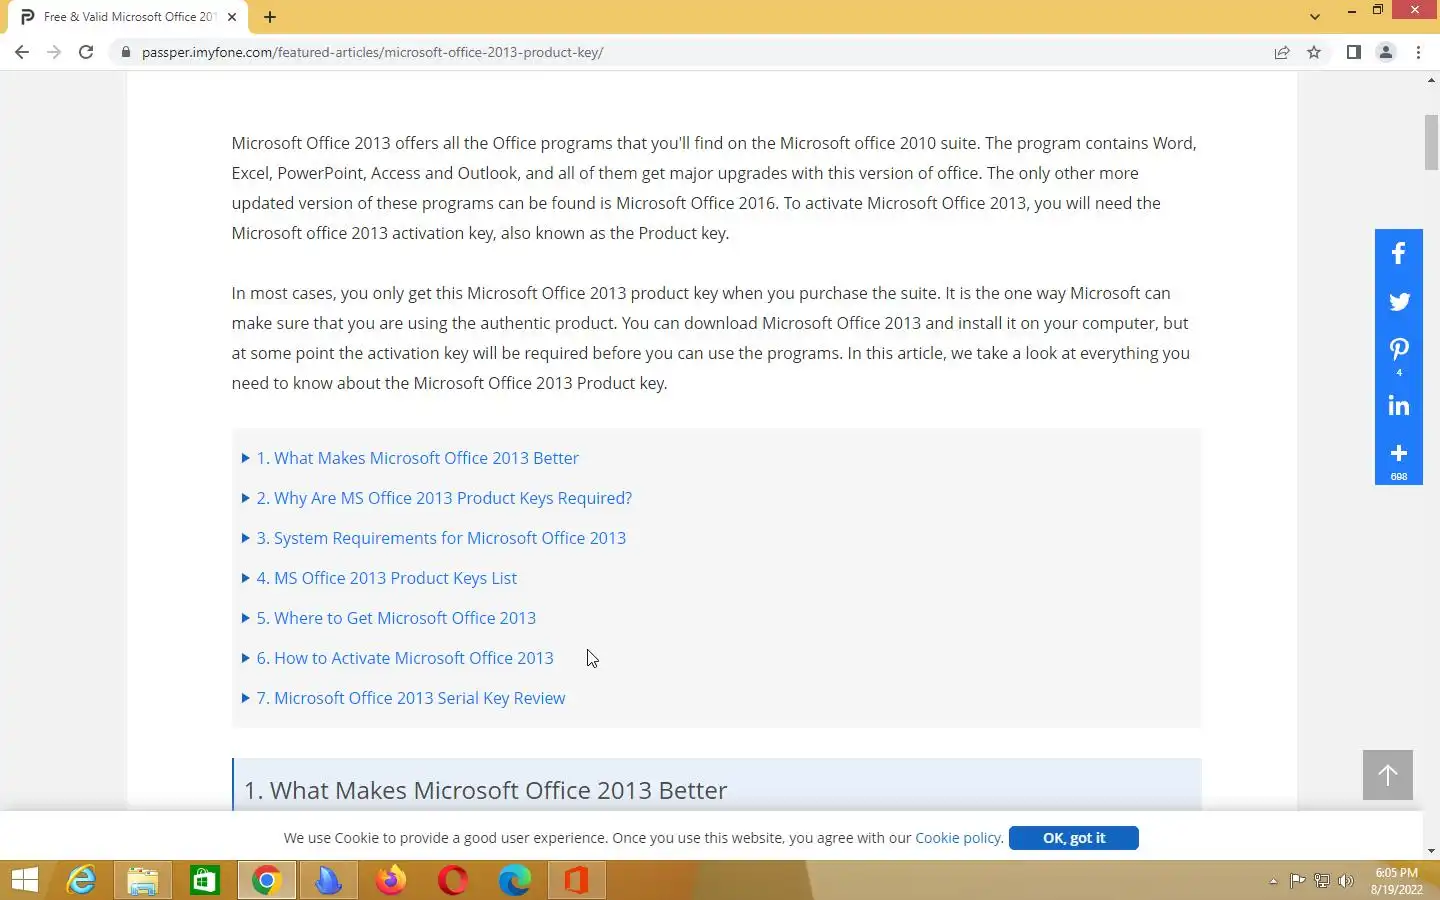The width and height of the screenshot is (1440, 900).
Task: Open the tab search dropdown
Action: (1315, 16)
